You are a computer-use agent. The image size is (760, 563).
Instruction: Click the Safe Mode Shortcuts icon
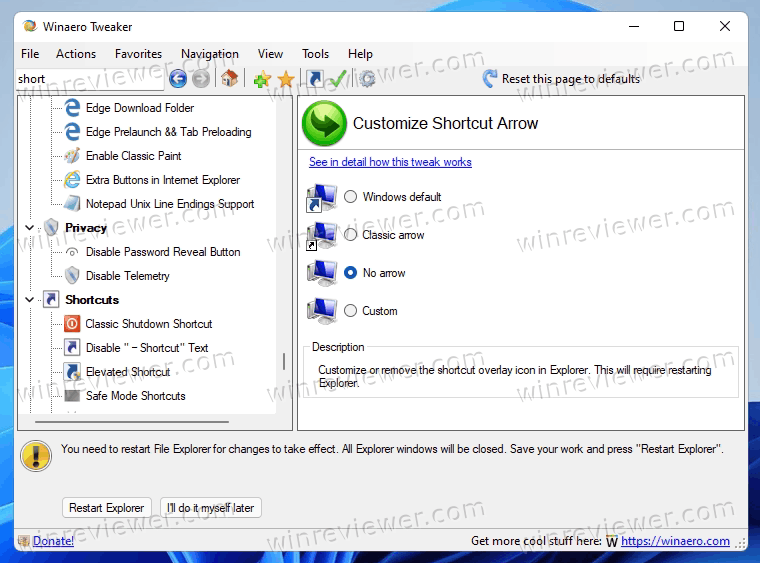pos(72,395)
